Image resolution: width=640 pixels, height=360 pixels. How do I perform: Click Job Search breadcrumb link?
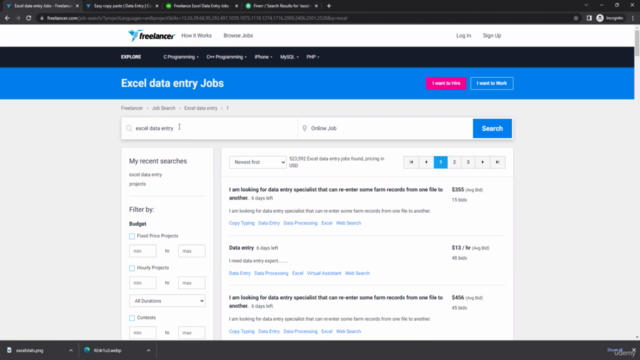coord(163,108)
